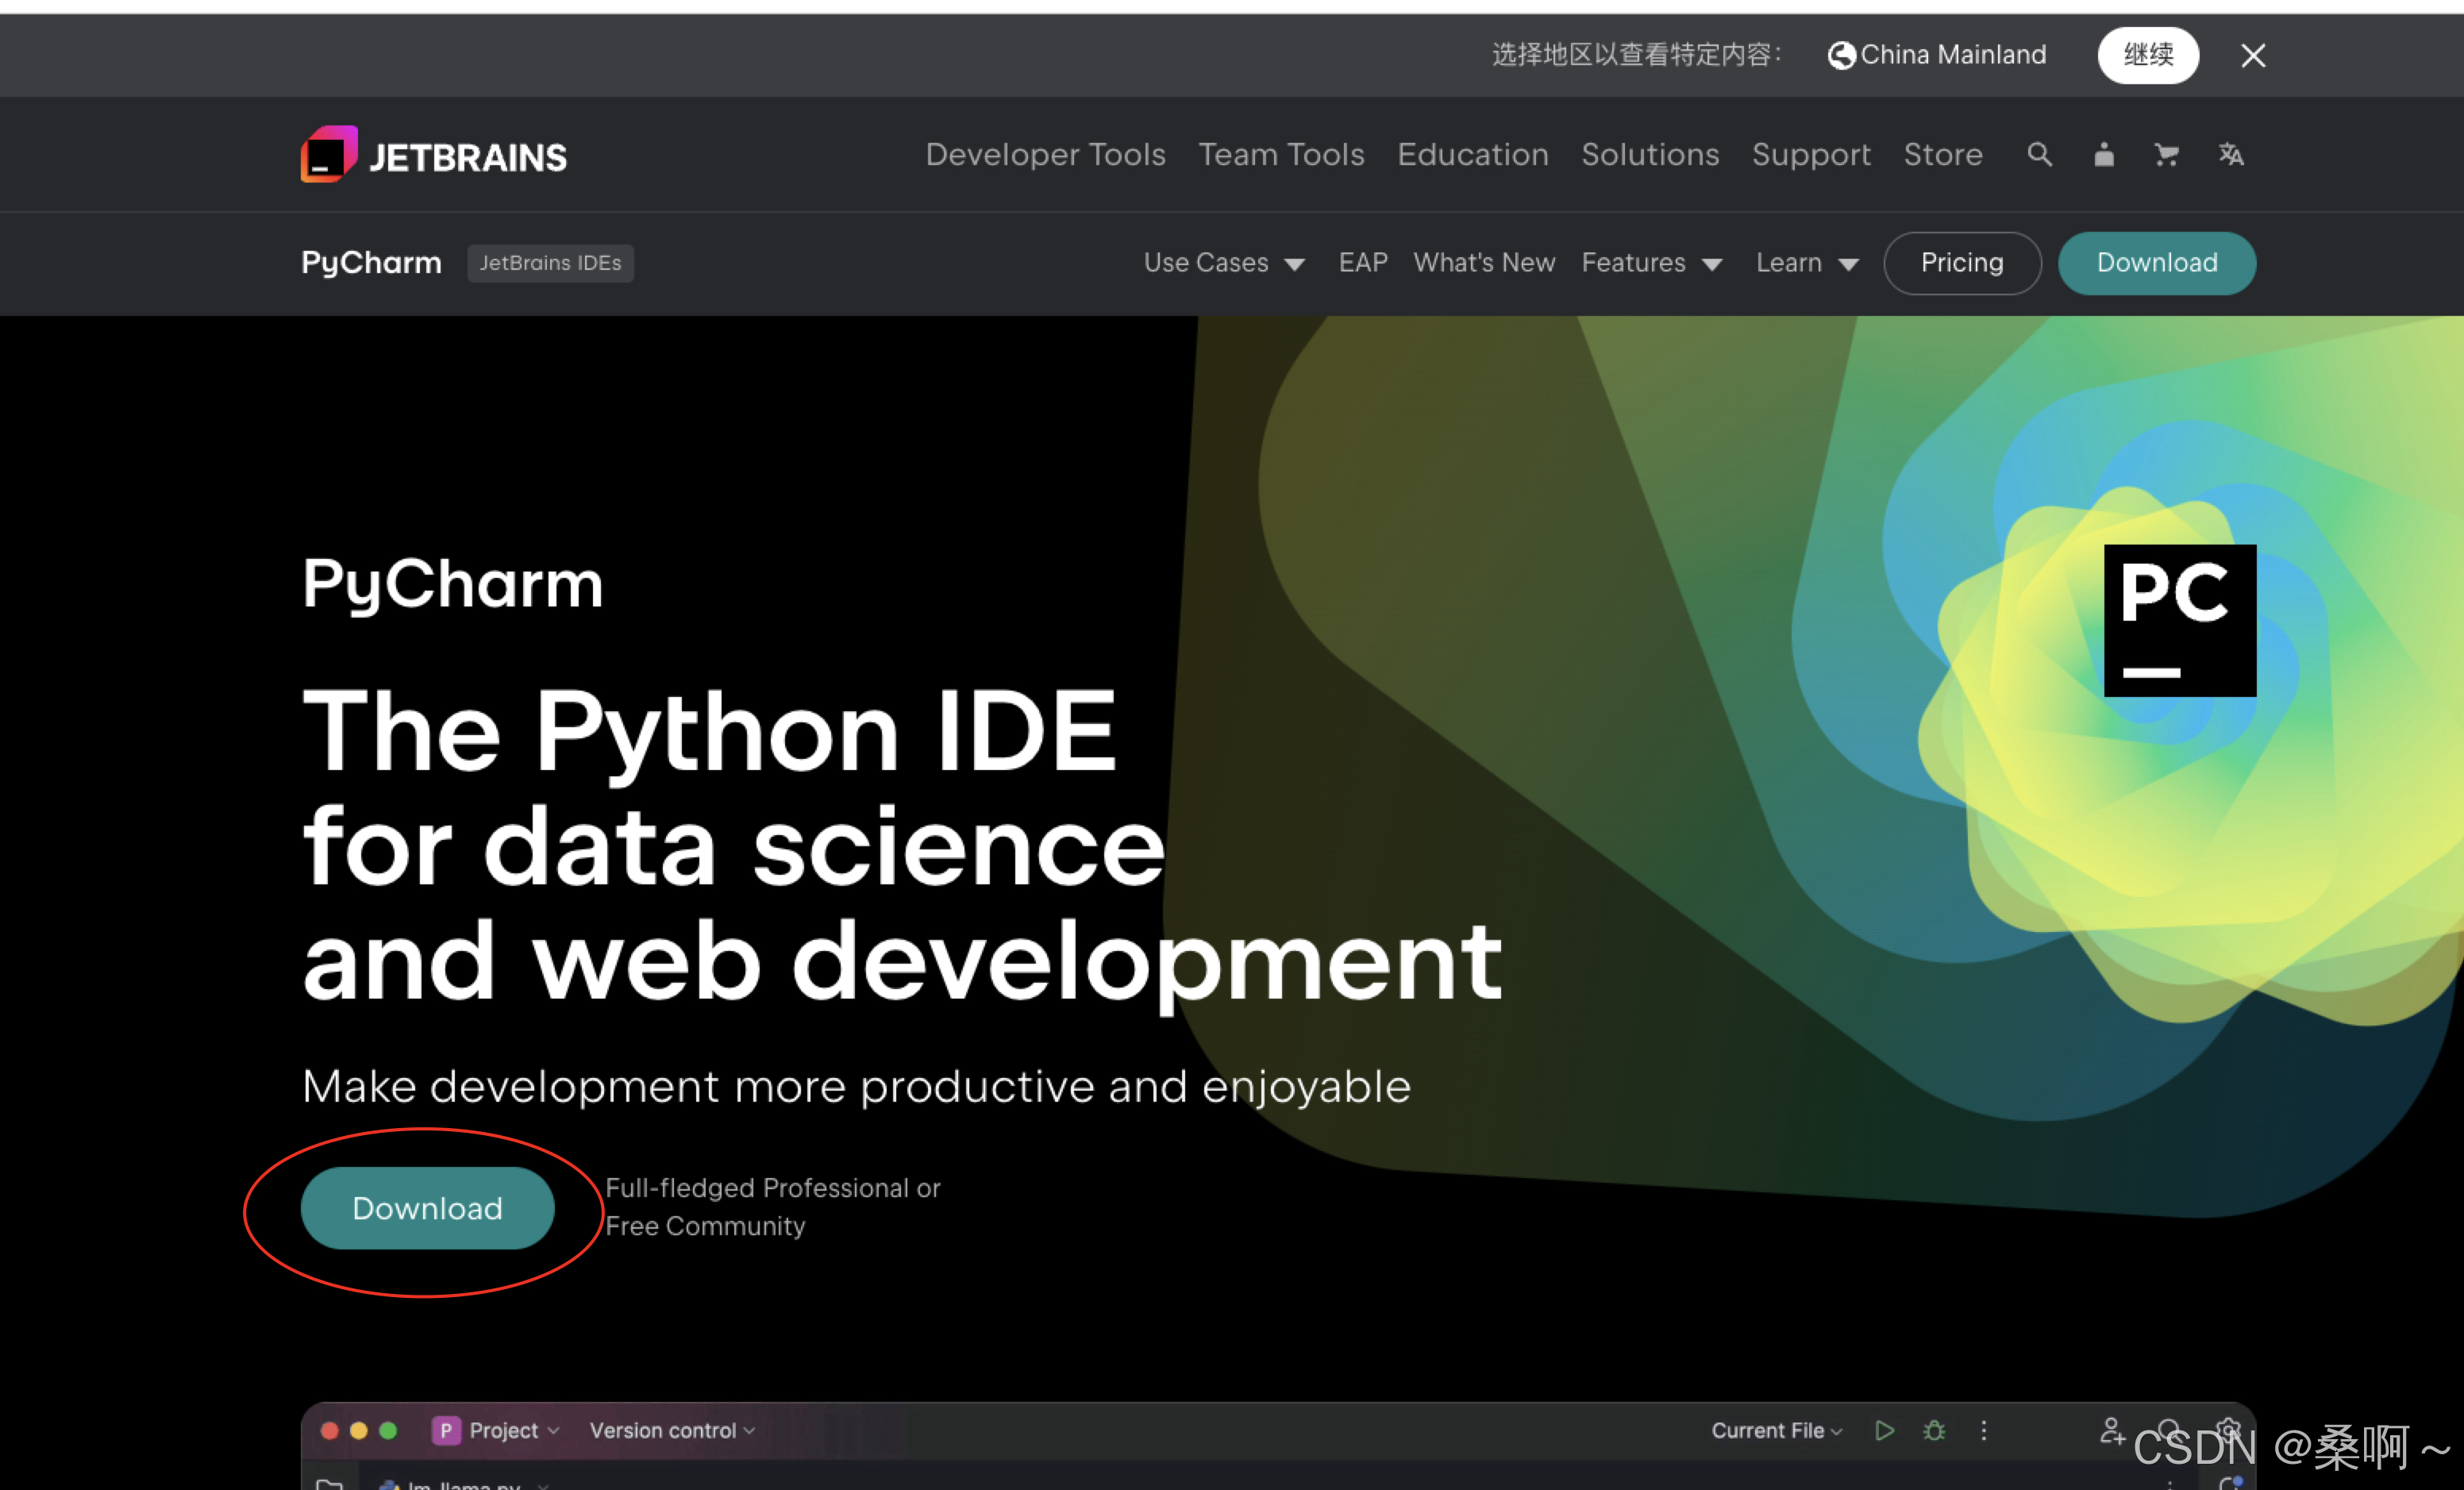Click the large PyCharm hero title
The width and height of the screenshot is (2464, 1490).
tap(452, 584)
